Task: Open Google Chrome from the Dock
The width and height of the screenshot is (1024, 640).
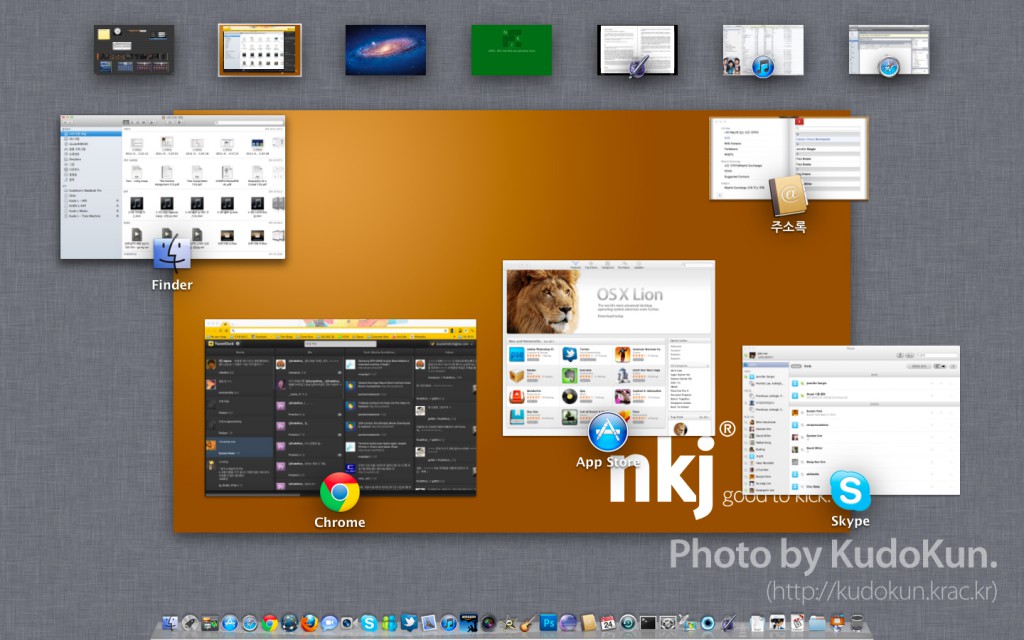Action: tap(269, 623)
